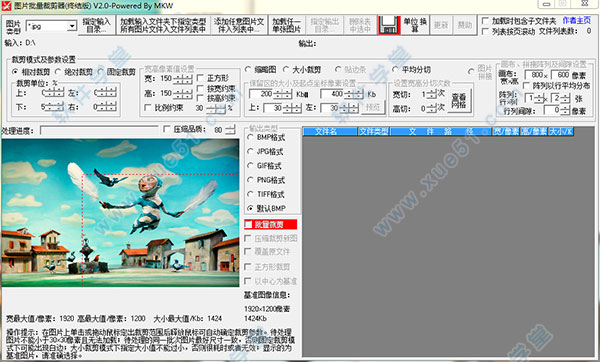Image resolution: width=600 pixels, height=362 pixels.
Task: Choose BMP格式 output type
Action: [x=250, y=137]
